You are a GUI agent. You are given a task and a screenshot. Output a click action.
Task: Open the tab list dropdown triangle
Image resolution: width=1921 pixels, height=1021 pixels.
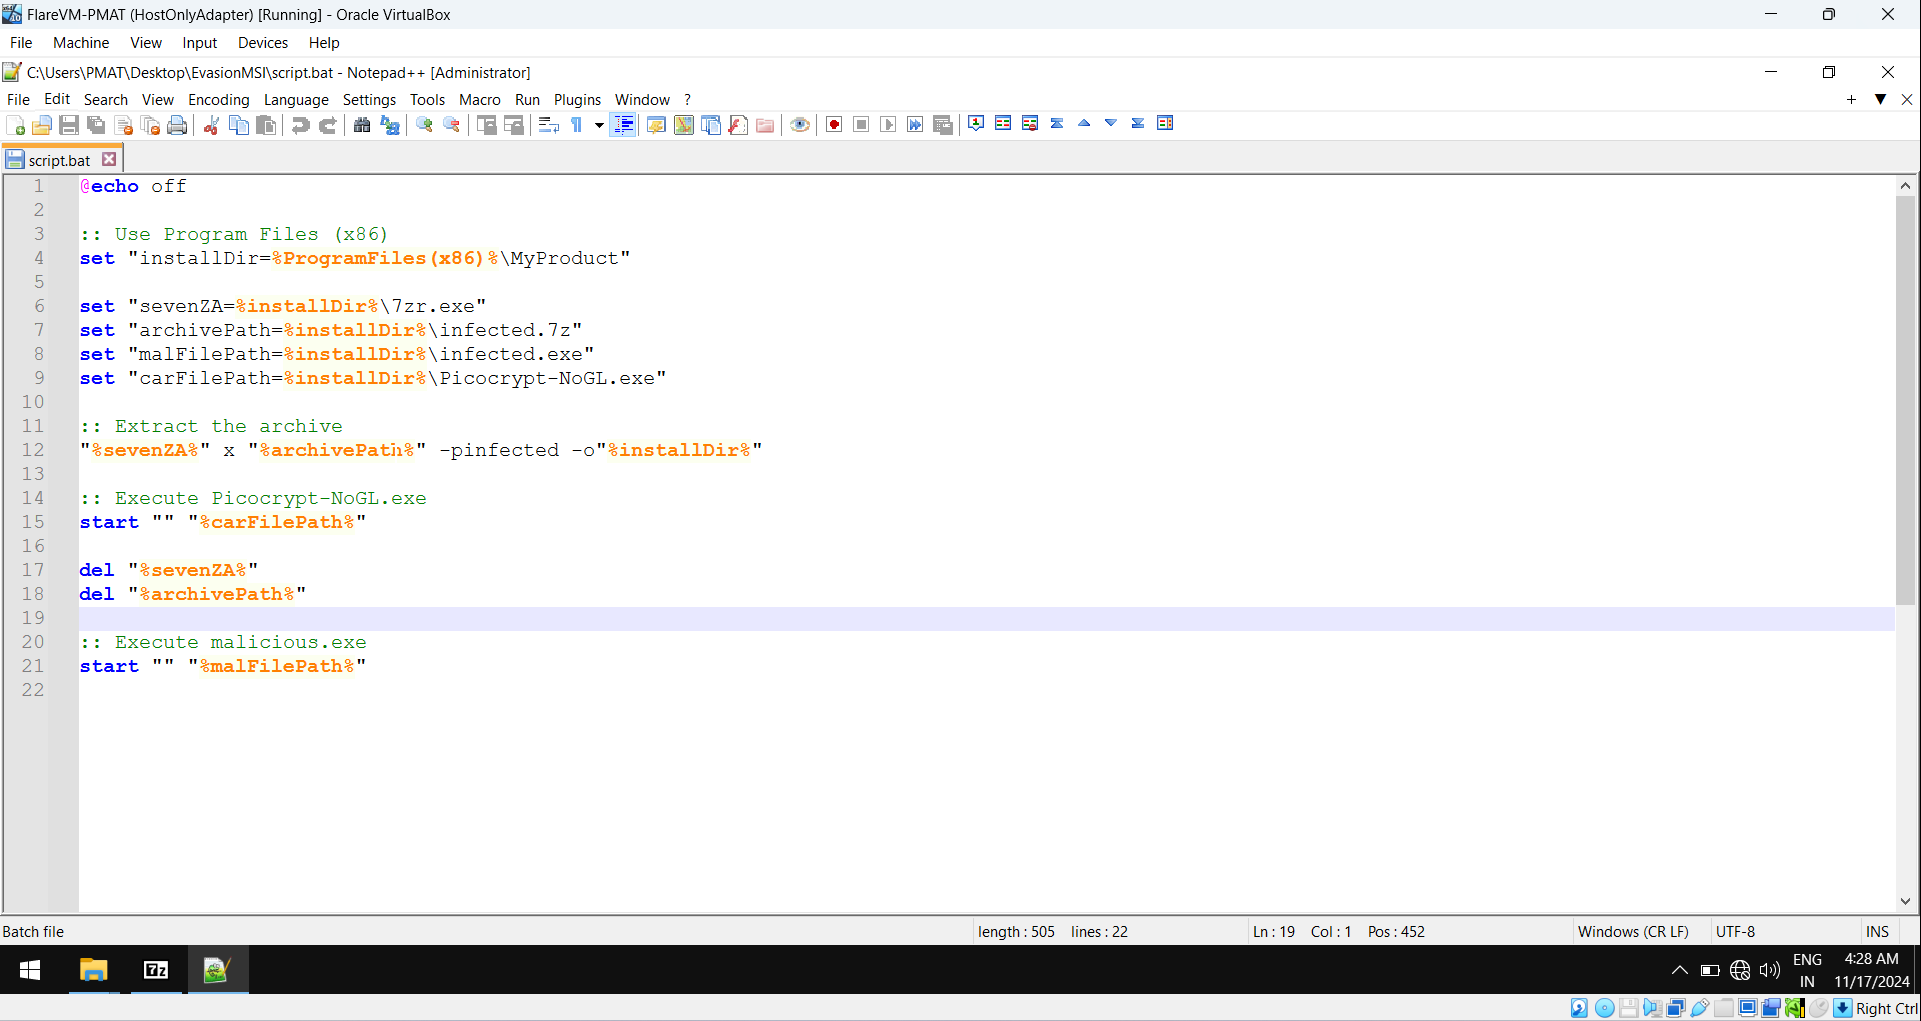[x=1880, y=99]
